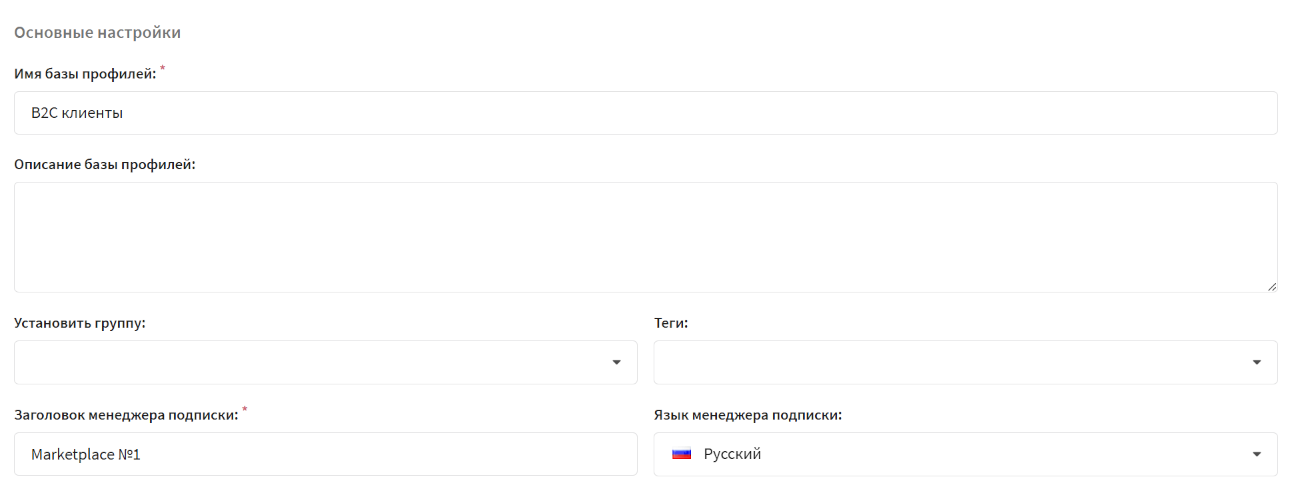Click the Язык менеджера подписки label

(748, 415)
